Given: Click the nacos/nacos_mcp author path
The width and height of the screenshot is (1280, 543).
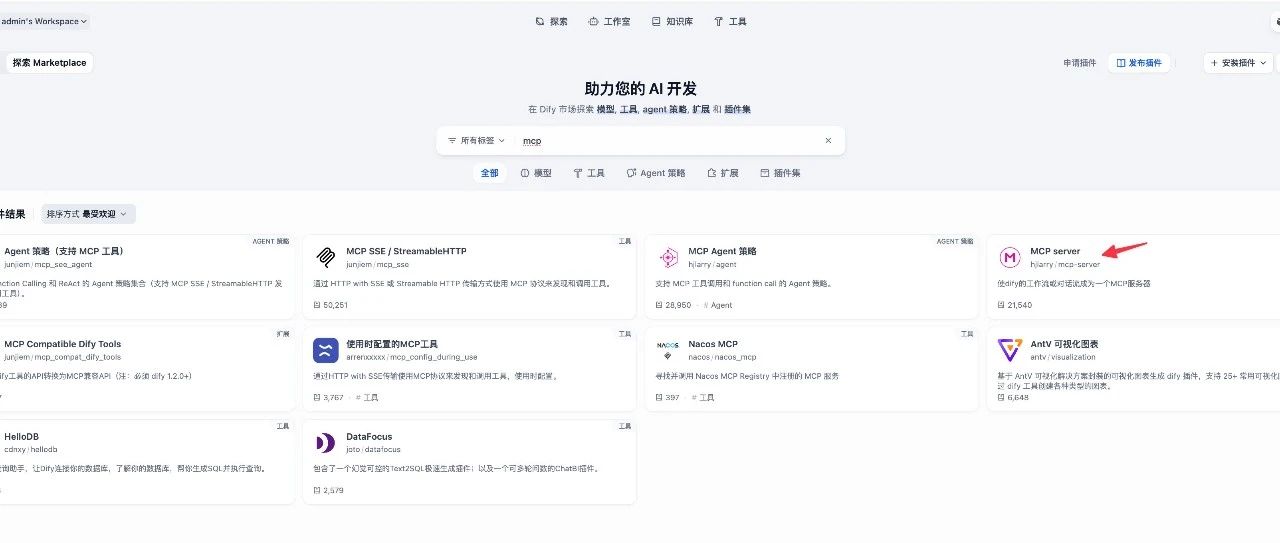Looking at the screenshot, I should point(722,357).
